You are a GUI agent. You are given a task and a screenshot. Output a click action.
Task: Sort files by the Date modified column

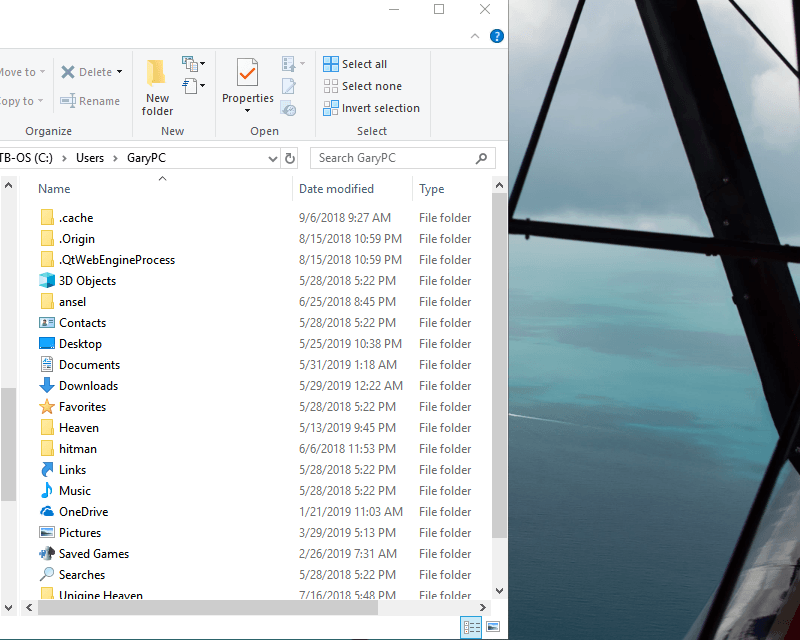(335, 188)
